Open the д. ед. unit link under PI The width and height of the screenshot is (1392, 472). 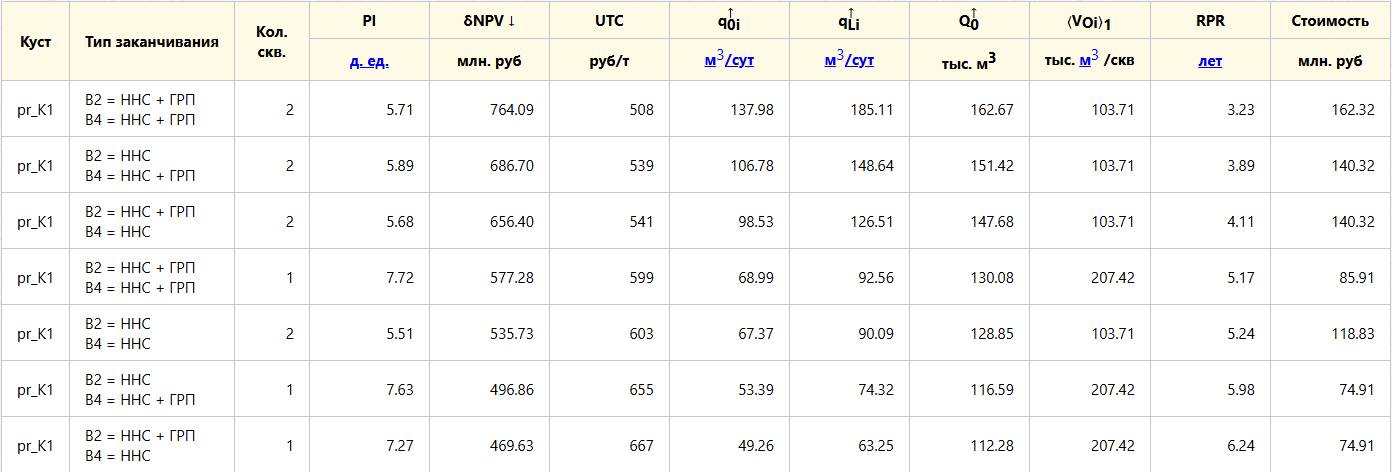[x=370, y=61]
